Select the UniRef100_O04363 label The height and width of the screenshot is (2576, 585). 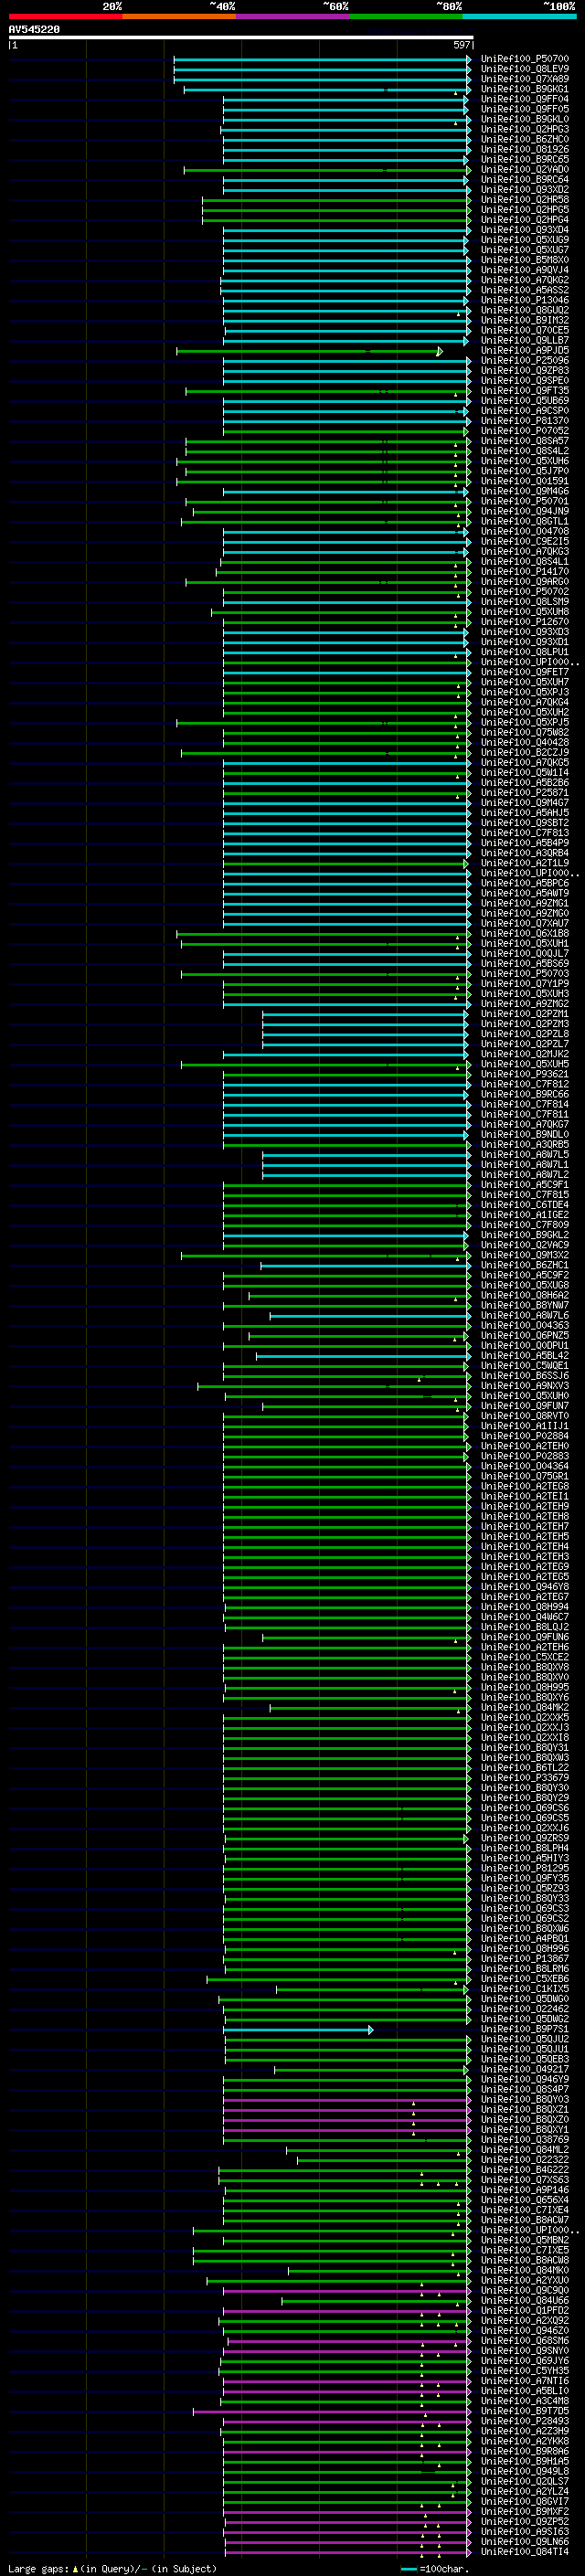click(x=525, y=1326)
